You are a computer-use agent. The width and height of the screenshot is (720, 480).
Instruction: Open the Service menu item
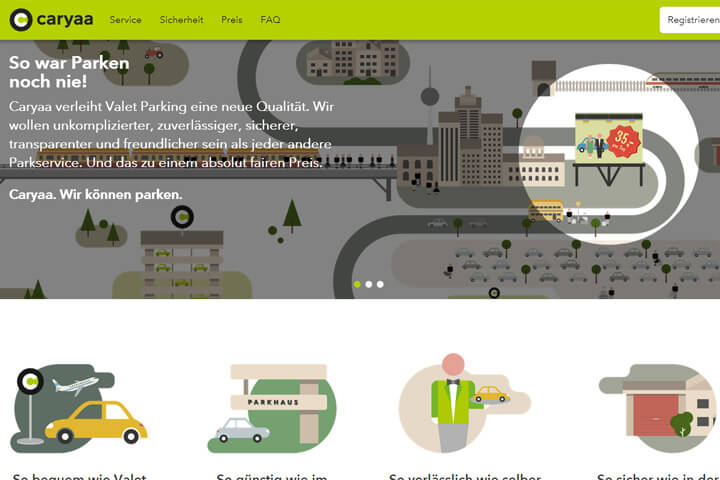125,20
